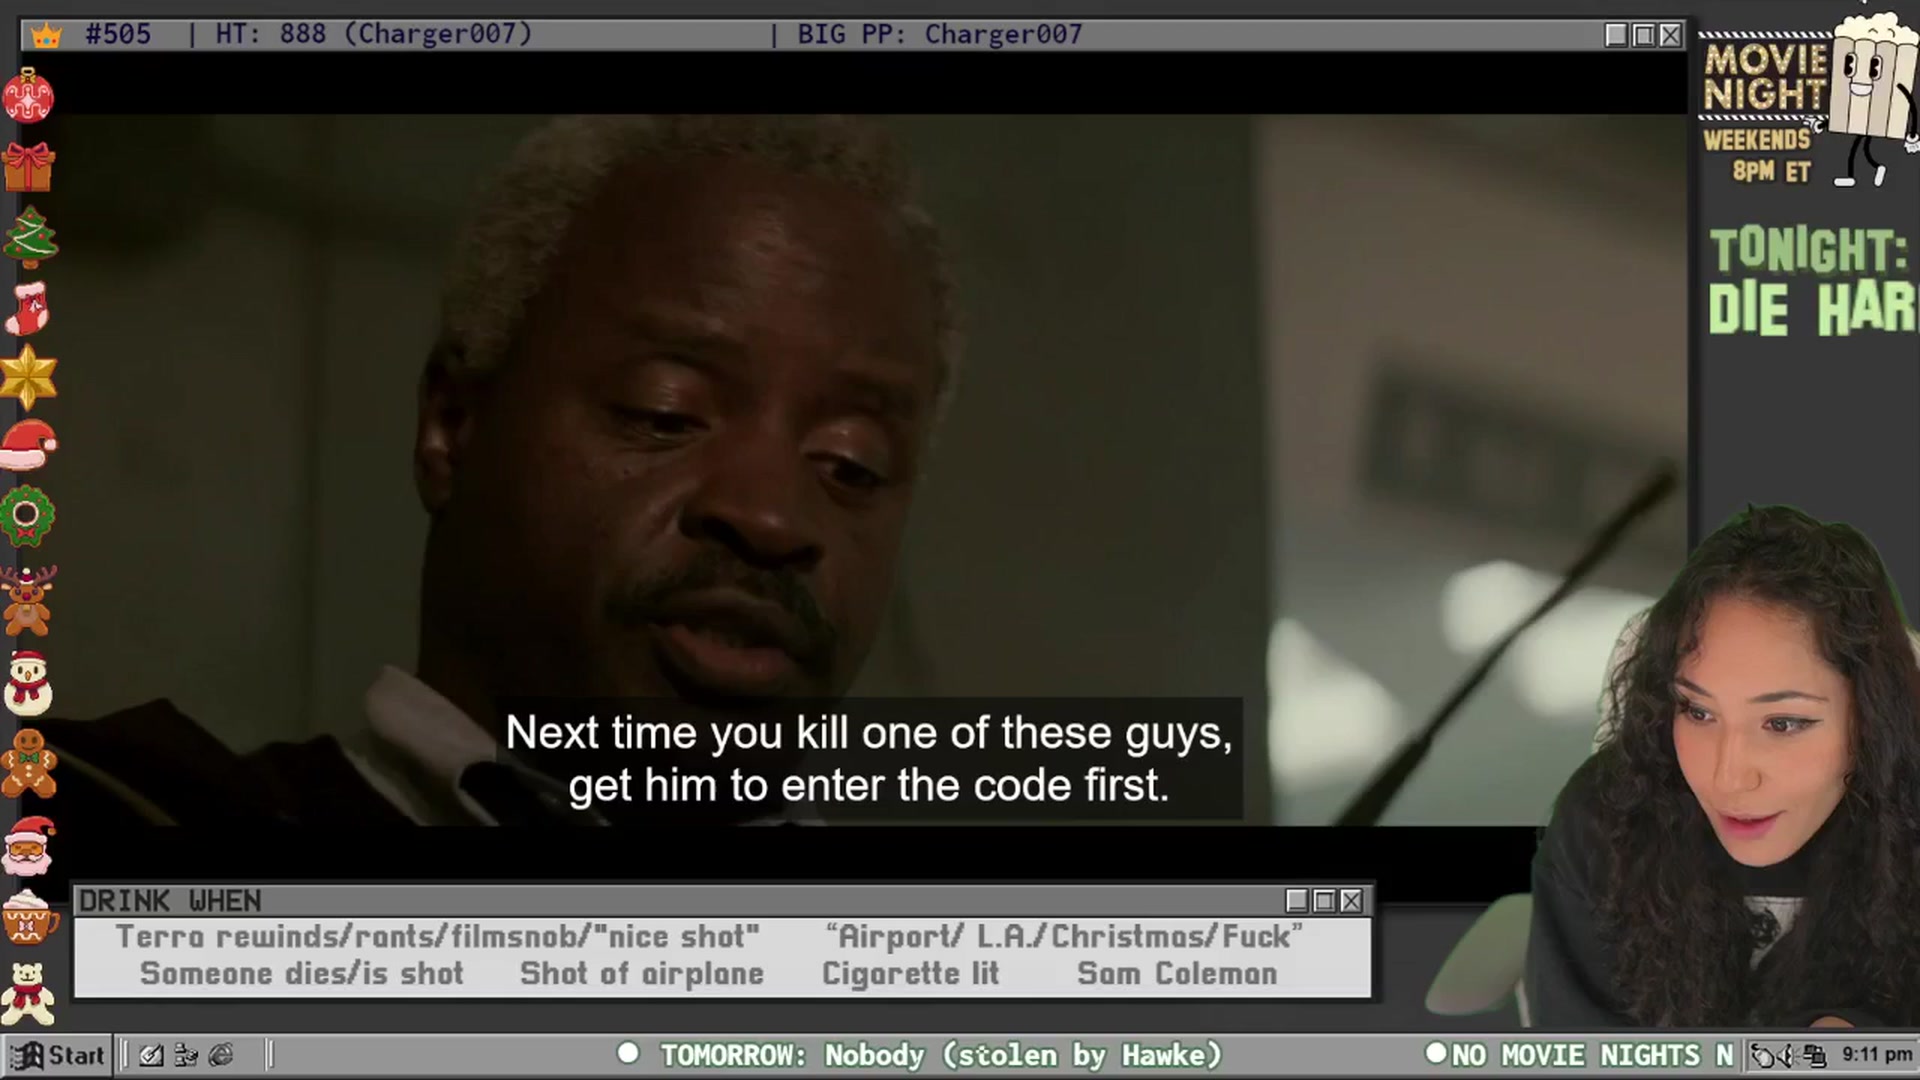Image resolution: width=1920 pixels, height=1080 pixels.
Task: Click the 9:11 pm clock
Action: click(x=1877, y=1055)
